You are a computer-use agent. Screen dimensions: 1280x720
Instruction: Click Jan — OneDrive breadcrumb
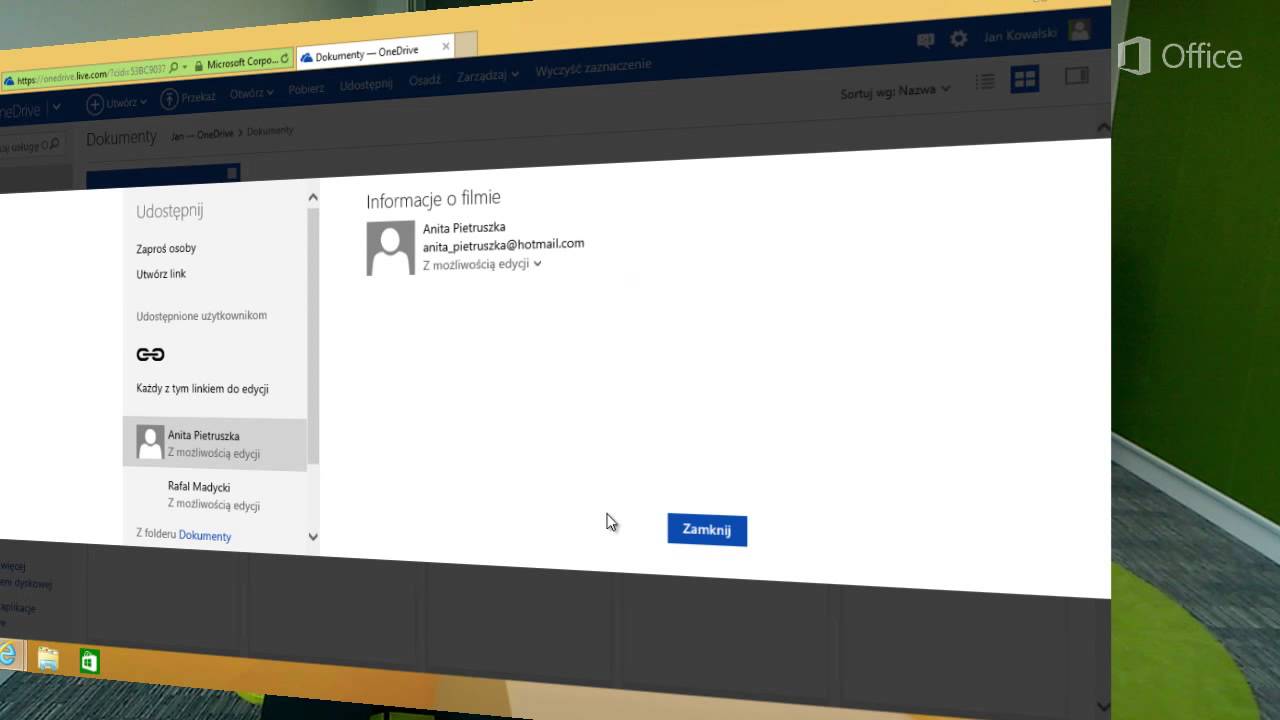(202, 134)
